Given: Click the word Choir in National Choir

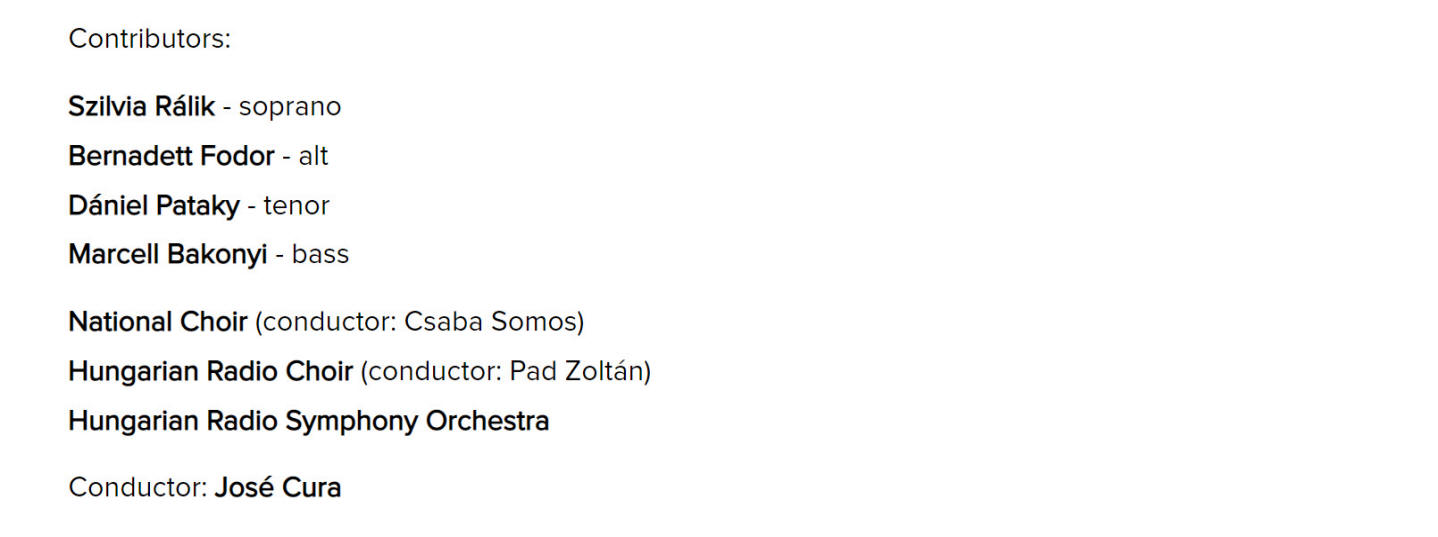Looking at the screenshot, I should (213, 322).
